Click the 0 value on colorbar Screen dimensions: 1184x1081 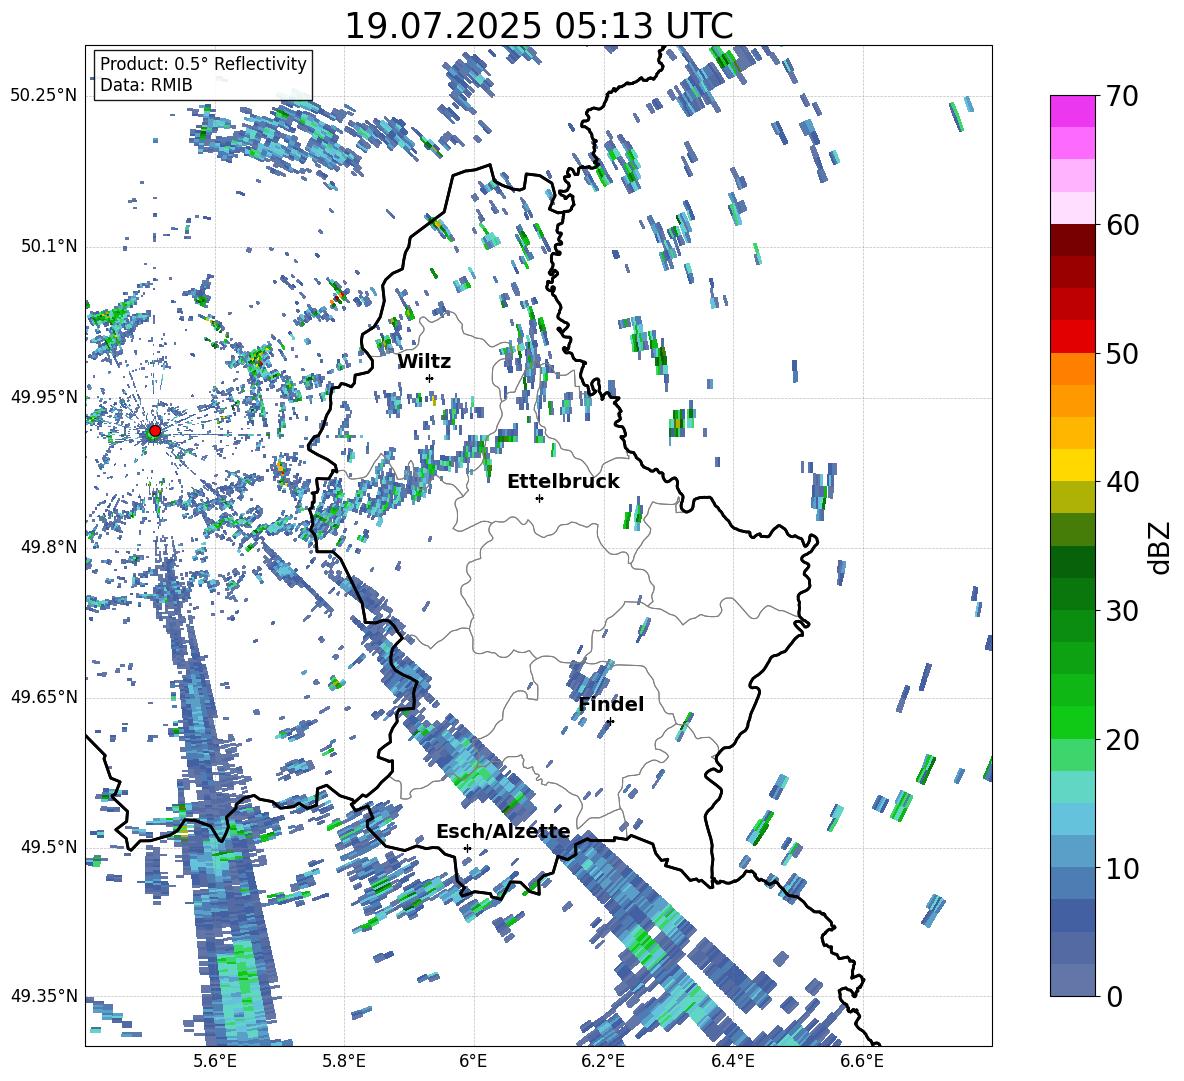coord(1114,996)
